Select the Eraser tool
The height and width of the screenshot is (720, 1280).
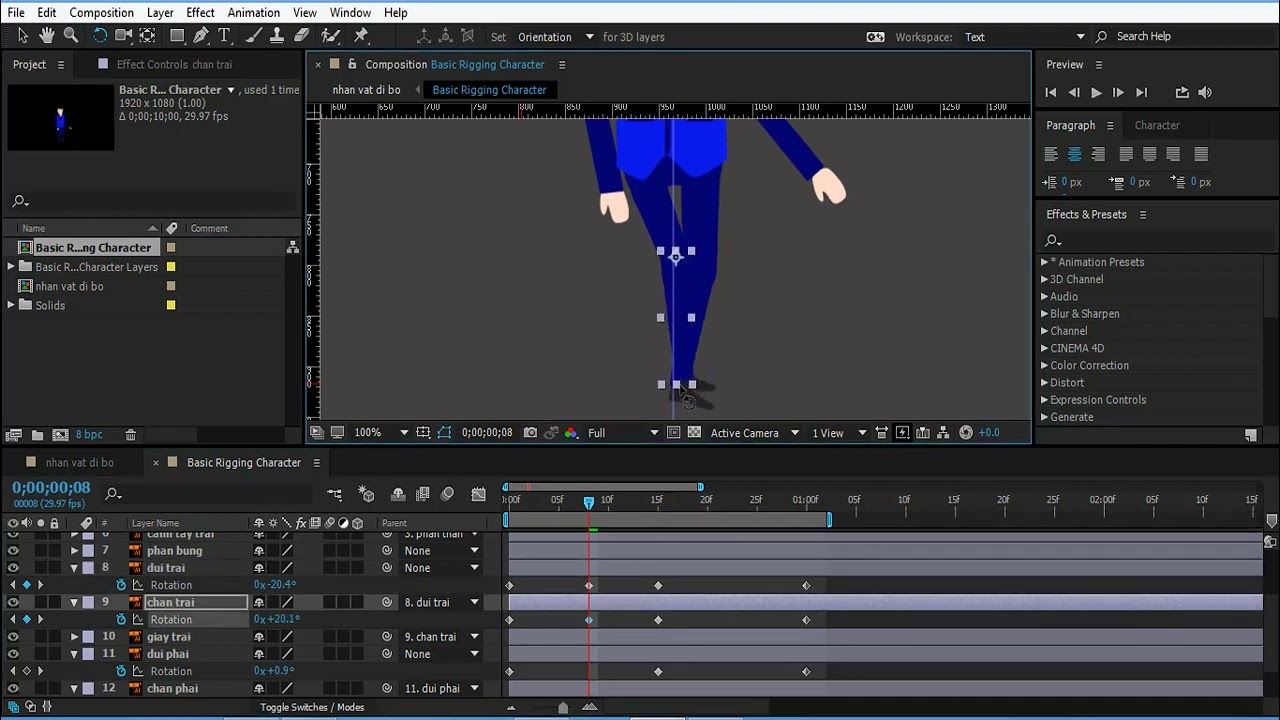(302, 36)
